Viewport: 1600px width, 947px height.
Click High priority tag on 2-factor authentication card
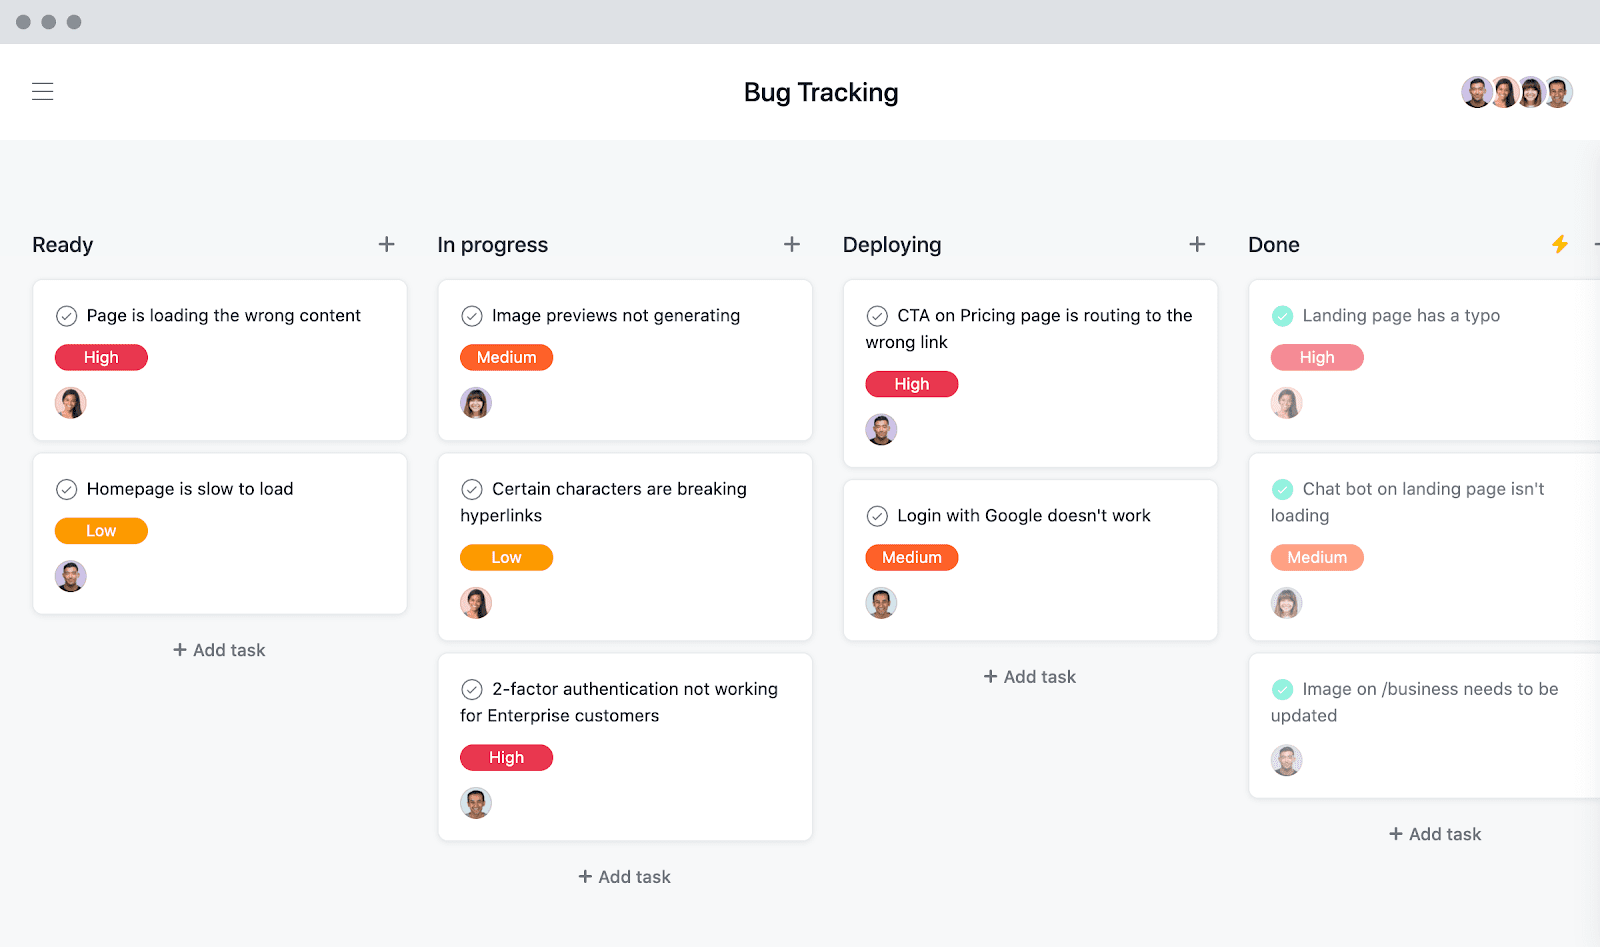click(x=506, y=758)
